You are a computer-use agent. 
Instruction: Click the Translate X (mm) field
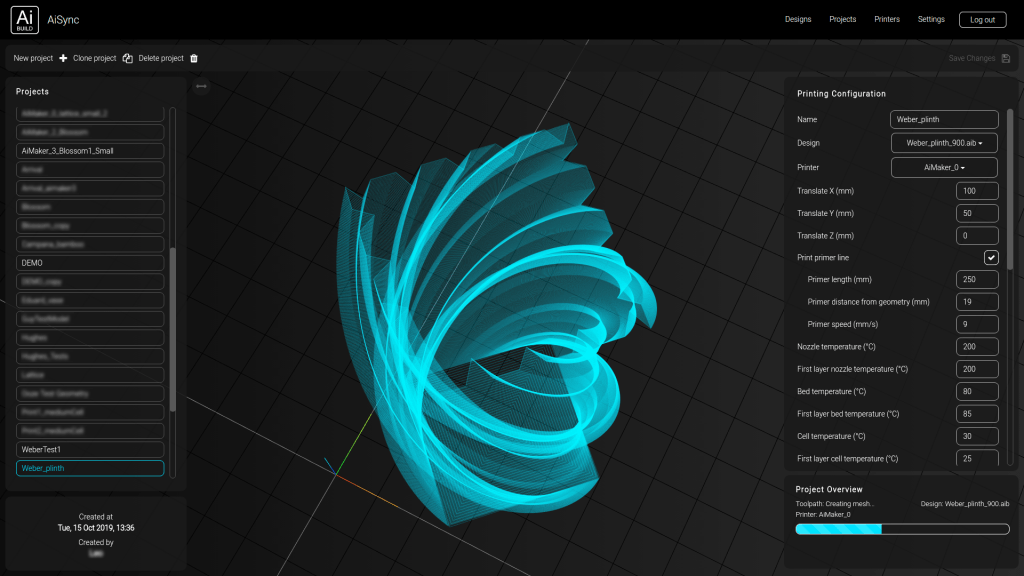coord(977,191)
